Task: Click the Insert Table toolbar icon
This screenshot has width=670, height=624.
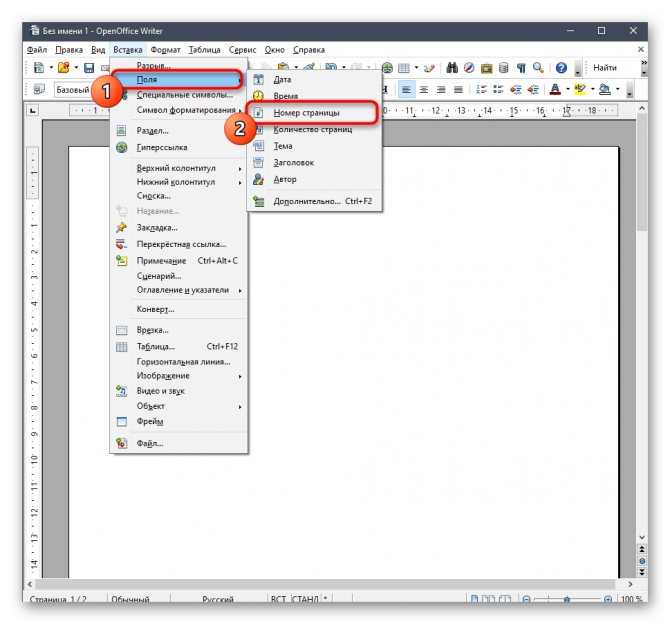Action: coord(404,68)
